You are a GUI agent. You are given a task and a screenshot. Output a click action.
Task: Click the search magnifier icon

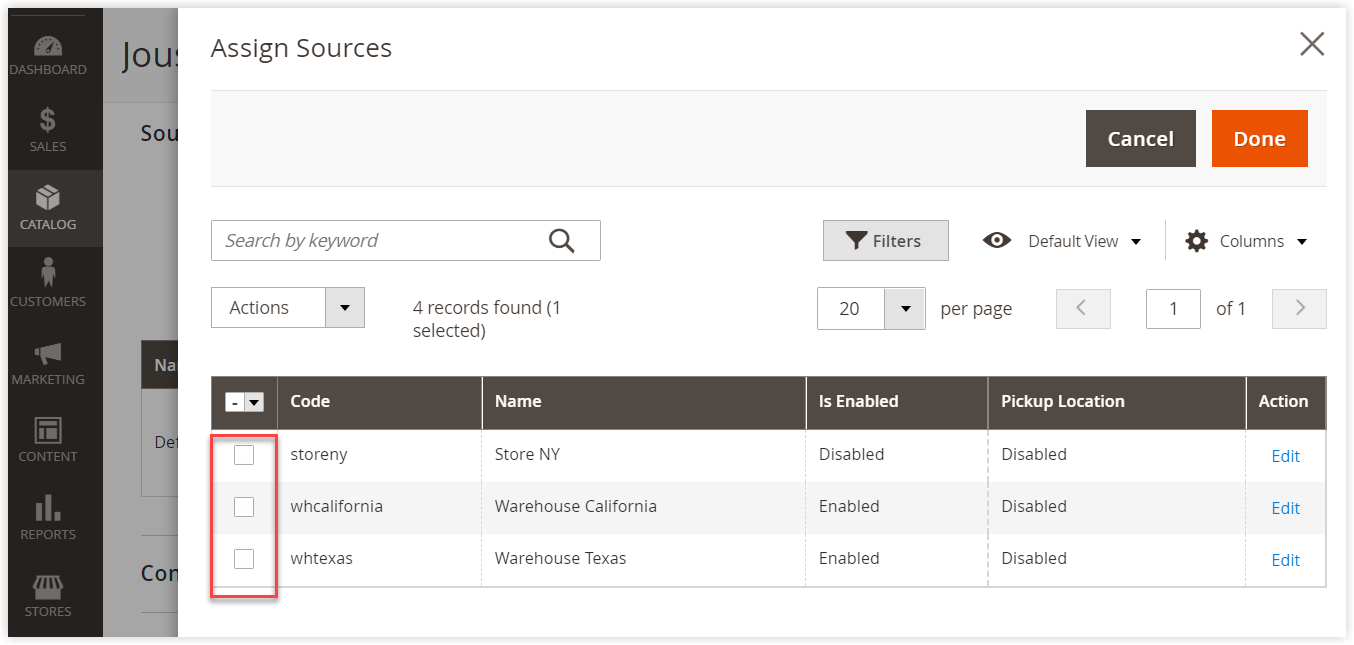point(561,240)
